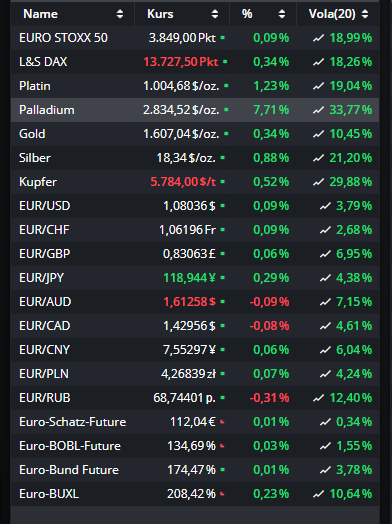The image size is (392, 524).
Task: Click the volatility chart icon for Kupfer
Action: click(318, 182)
